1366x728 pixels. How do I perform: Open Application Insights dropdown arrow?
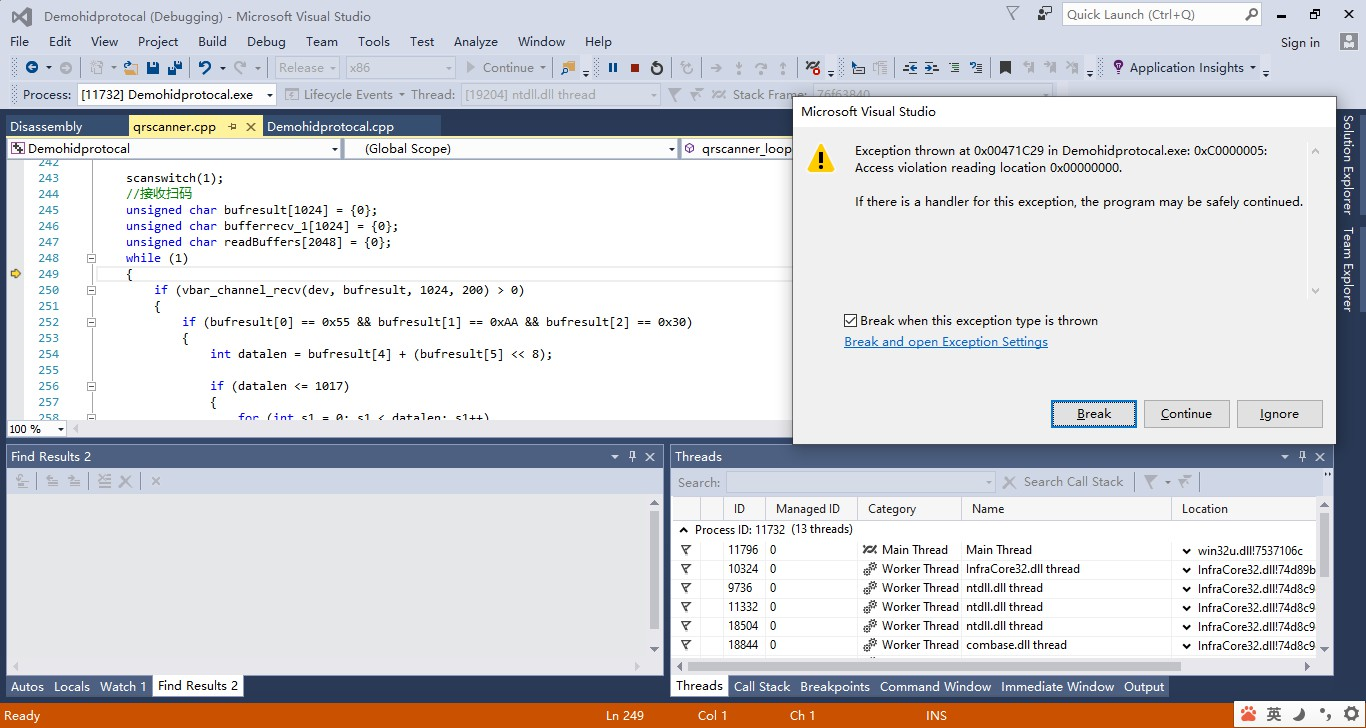(1253, 68)
